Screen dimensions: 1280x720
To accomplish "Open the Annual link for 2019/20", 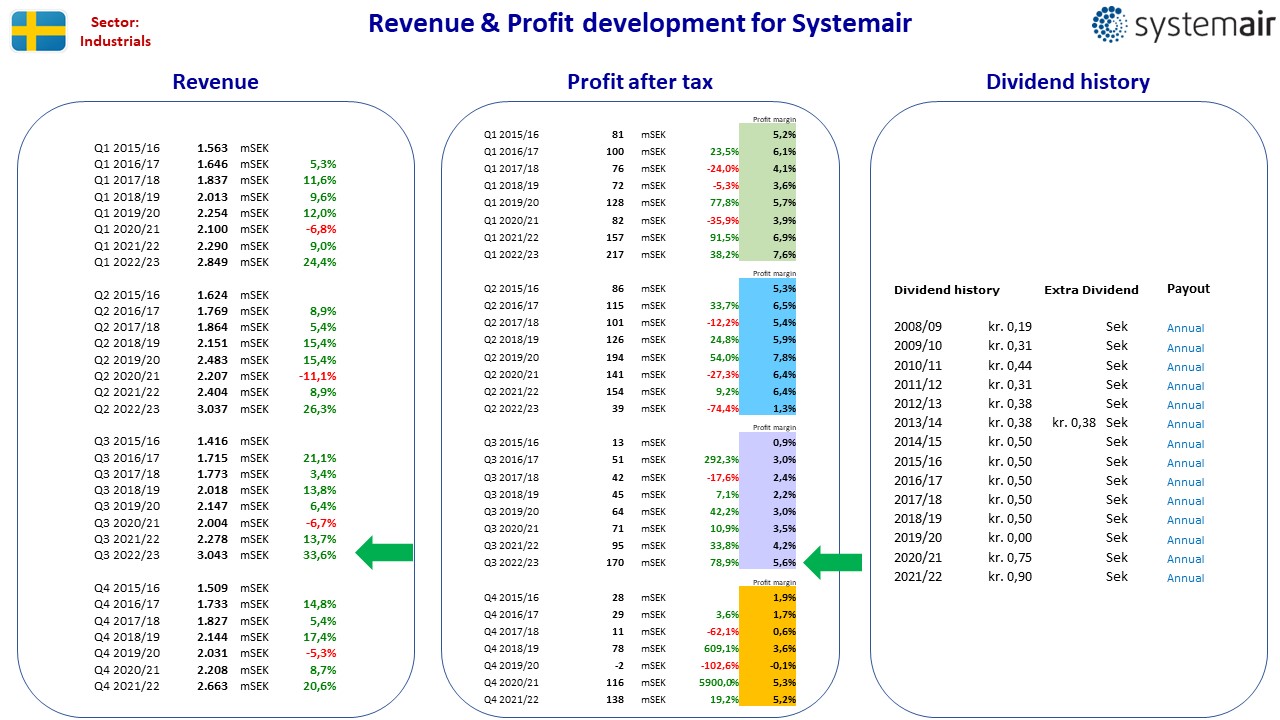I will (1186, 540).
